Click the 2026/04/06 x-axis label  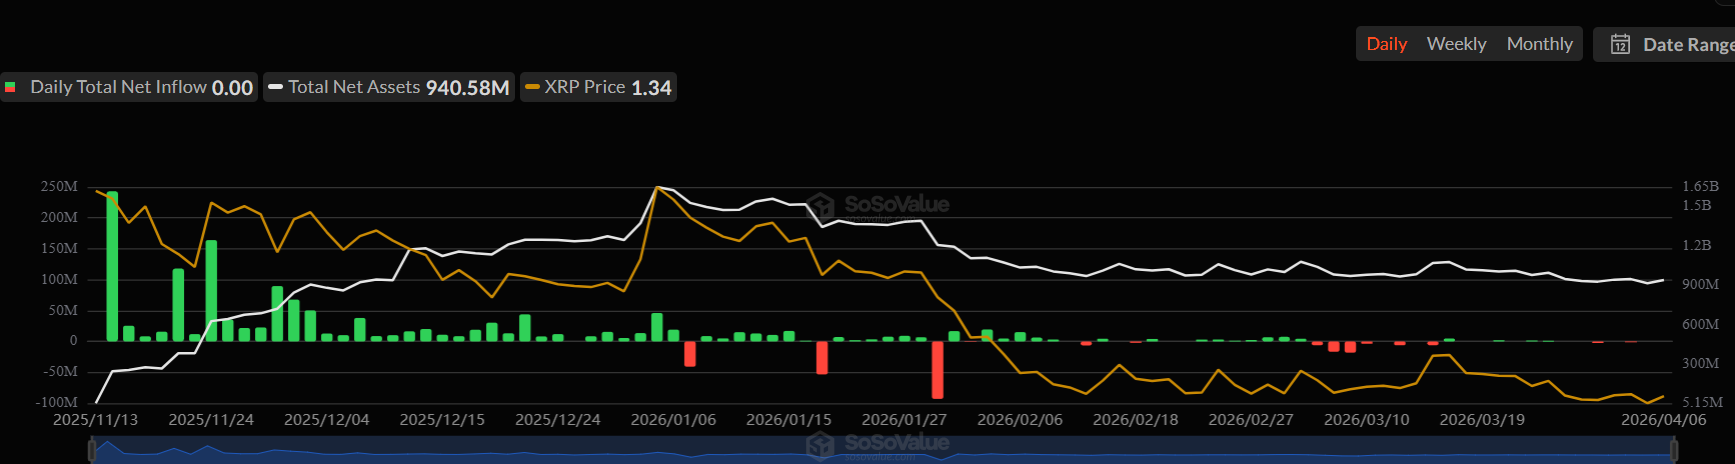tap(1664, 419)
